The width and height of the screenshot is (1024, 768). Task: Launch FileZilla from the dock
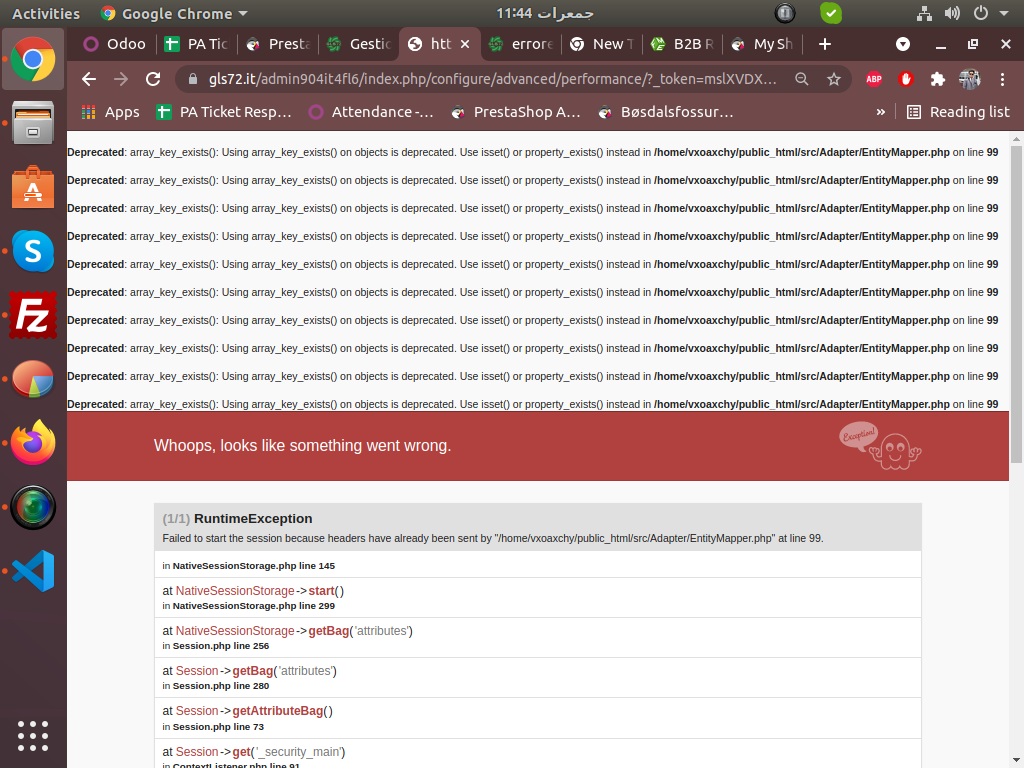pos(33,315)
